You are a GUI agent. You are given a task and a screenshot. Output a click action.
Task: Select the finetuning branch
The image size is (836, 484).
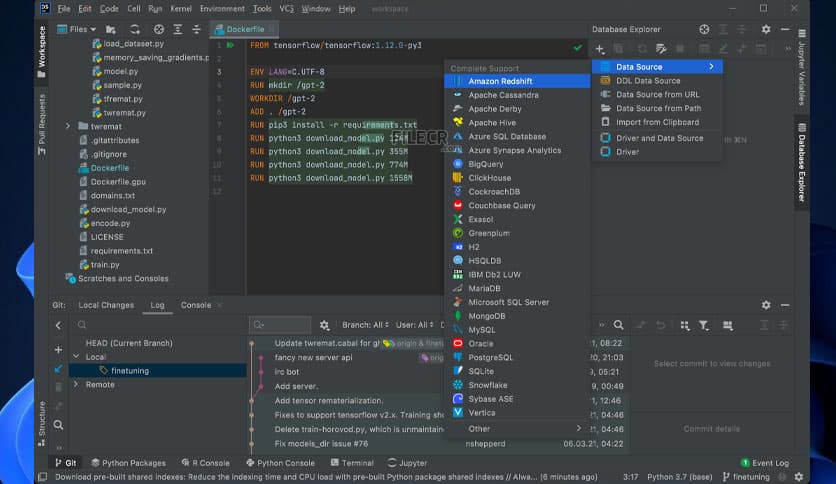point(157,370)
